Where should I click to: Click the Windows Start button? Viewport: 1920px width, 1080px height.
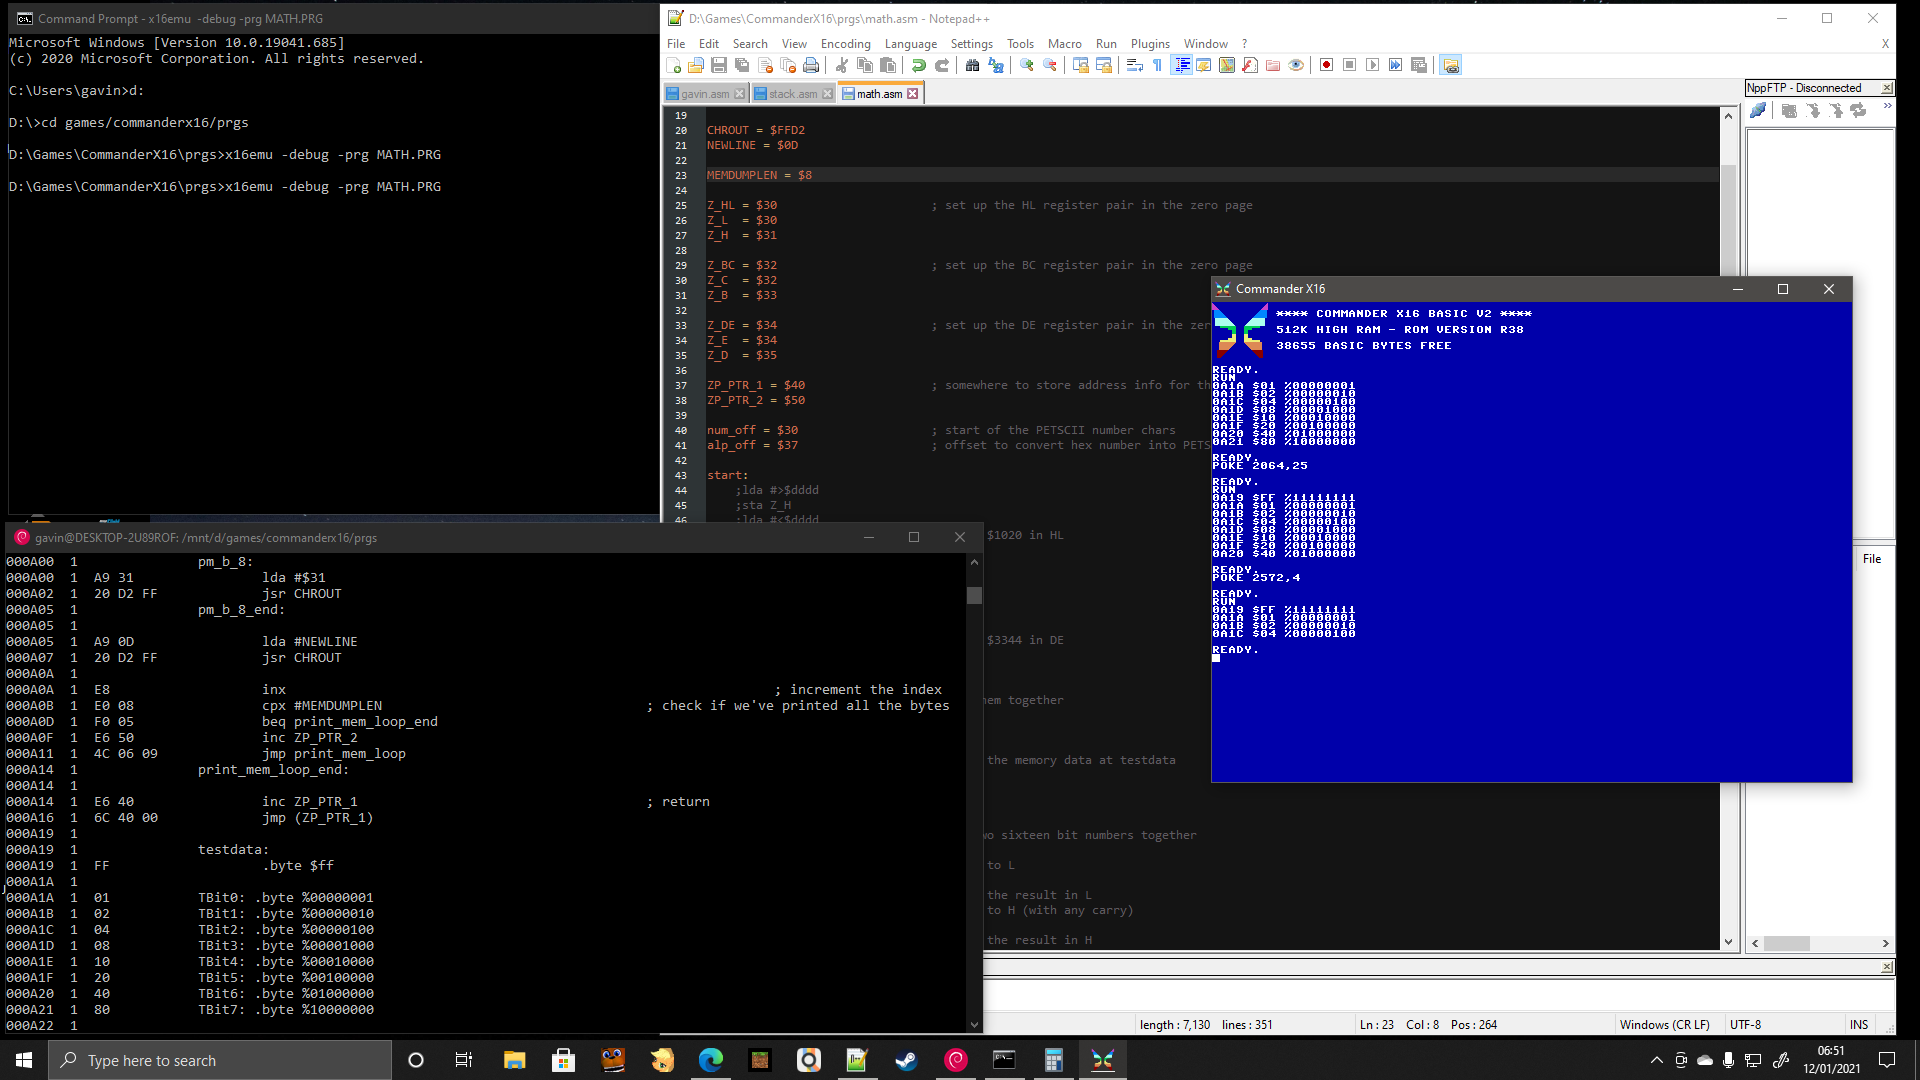tap(24, 1060)
